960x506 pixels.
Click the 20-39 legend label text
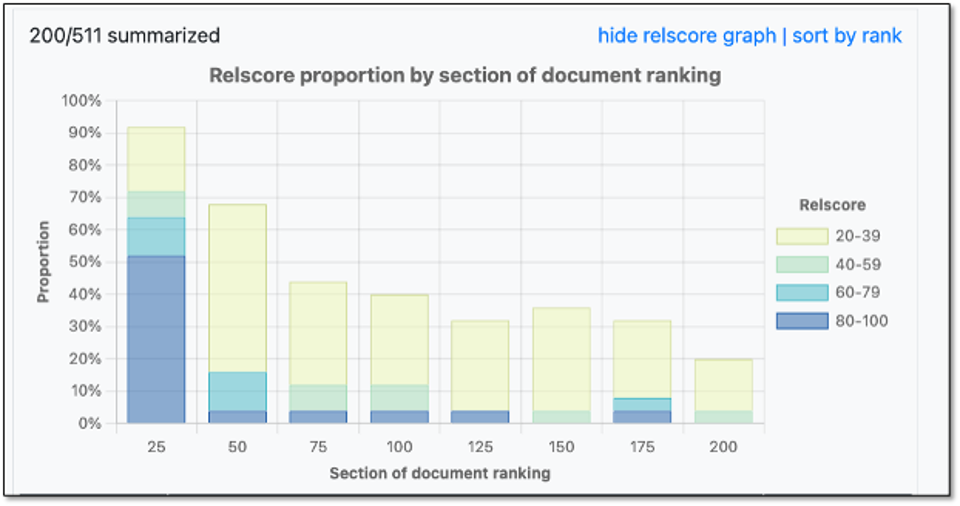pyautogui.click(x=859, y=236)
